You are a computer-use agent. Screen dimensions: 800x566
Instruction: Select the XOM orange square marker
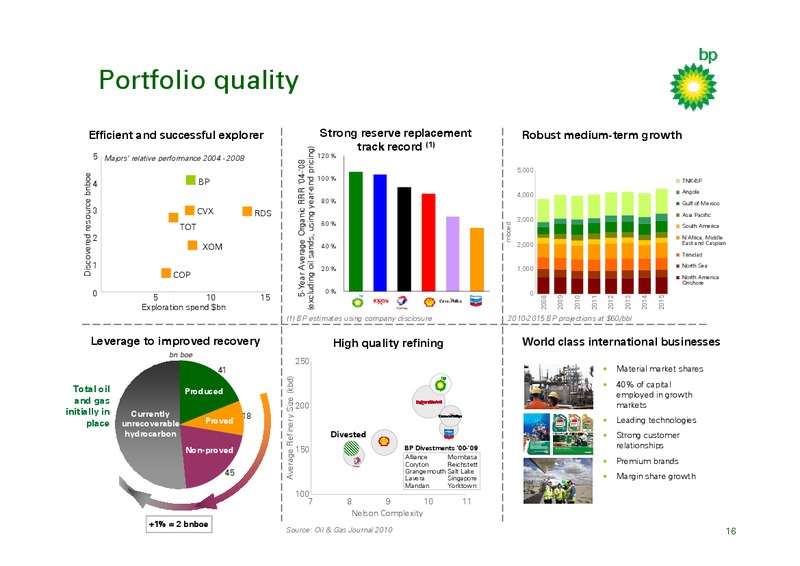point(192,245)
